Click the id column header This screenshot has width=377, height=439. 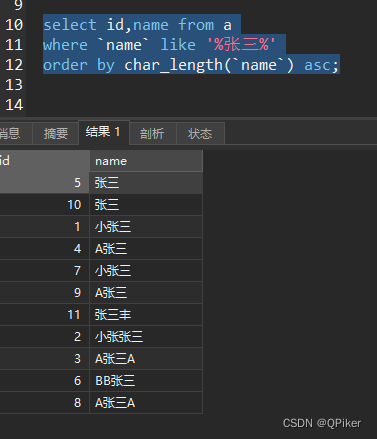click(44, 161)
